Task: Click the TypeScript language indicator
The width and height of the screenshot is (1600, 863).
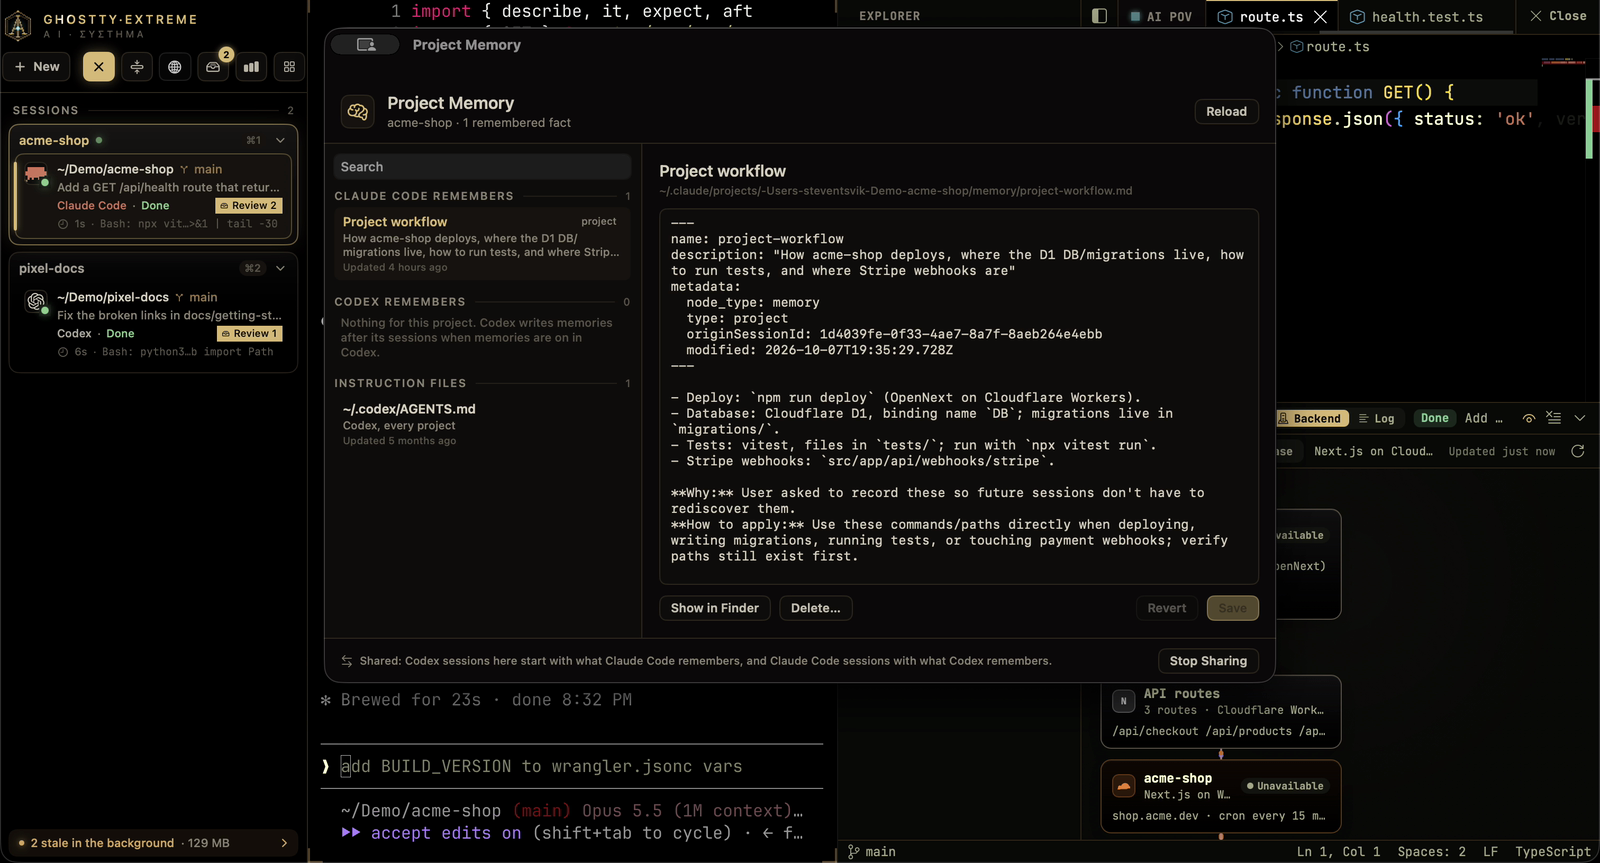Action: pyautogui.click(x=1552, y=852)
